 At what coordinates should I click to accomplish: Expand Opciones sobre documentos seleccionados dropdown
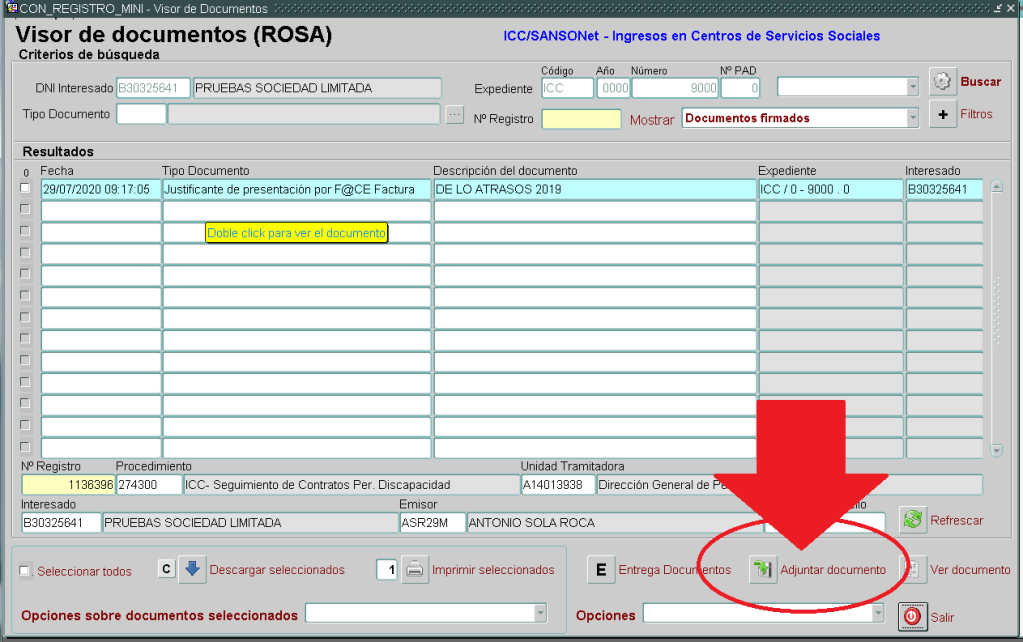click(540, 614)
